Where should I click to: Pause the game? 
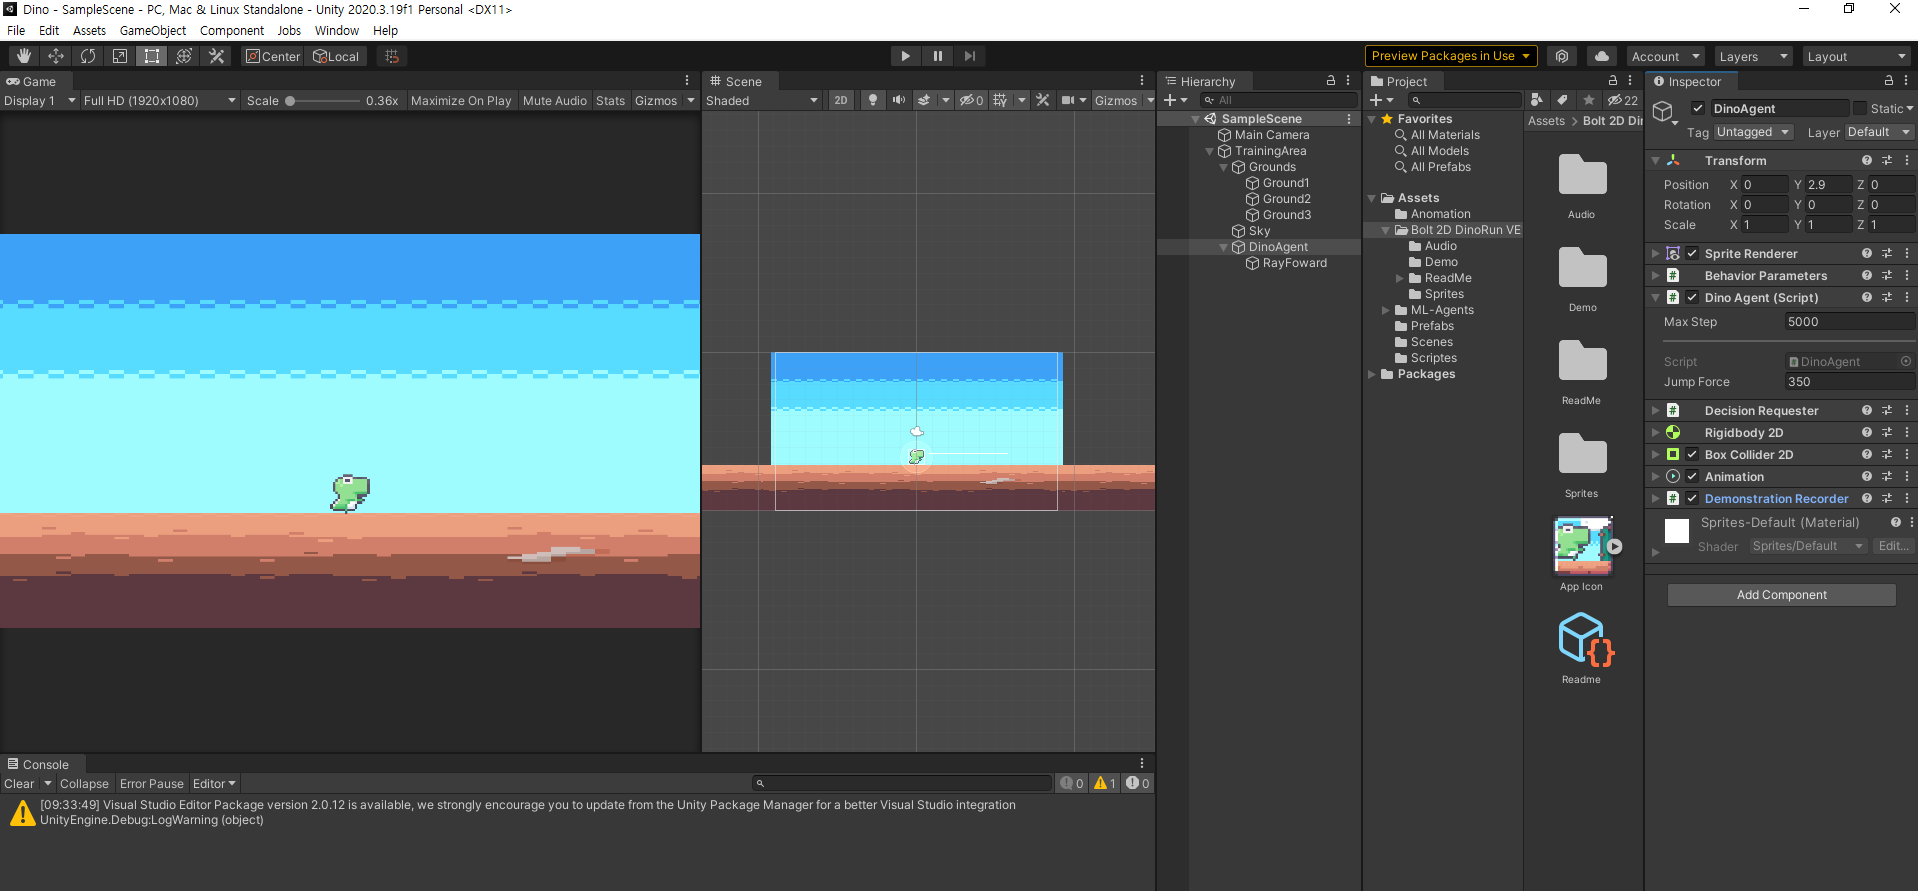(937, 56)
